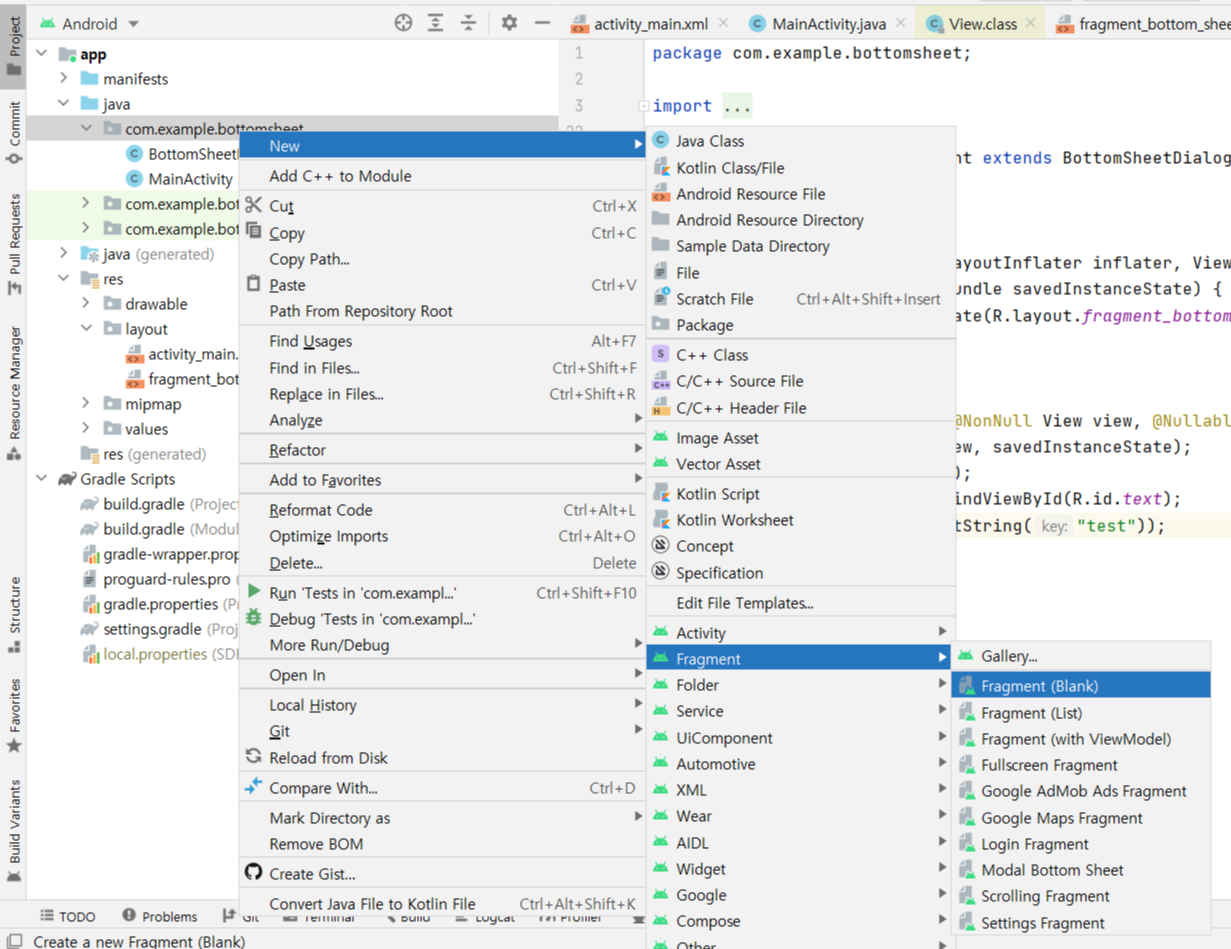Choose Google Maps Fragment template
Viewport: 1231px width, 949px height.
pos(1081,818)
